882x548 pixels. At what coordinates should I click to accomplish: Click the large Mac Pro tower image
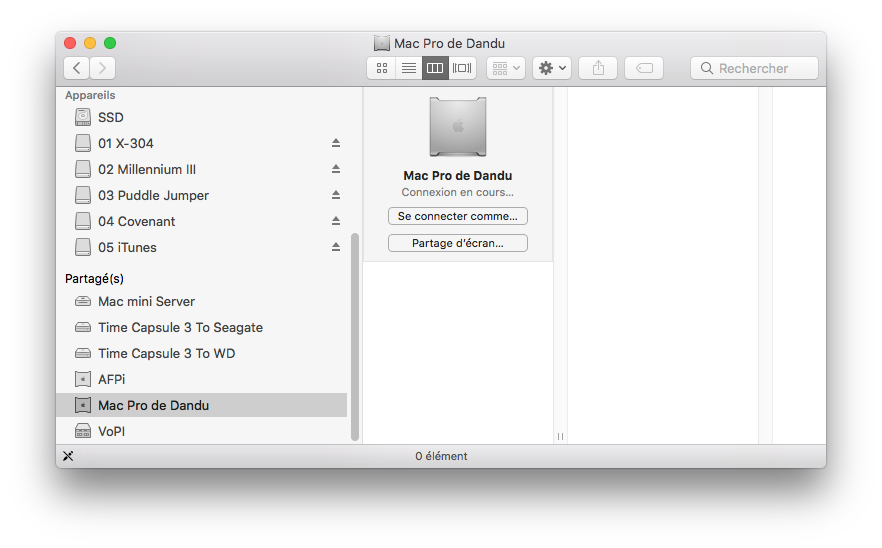[x=458, y=127]
